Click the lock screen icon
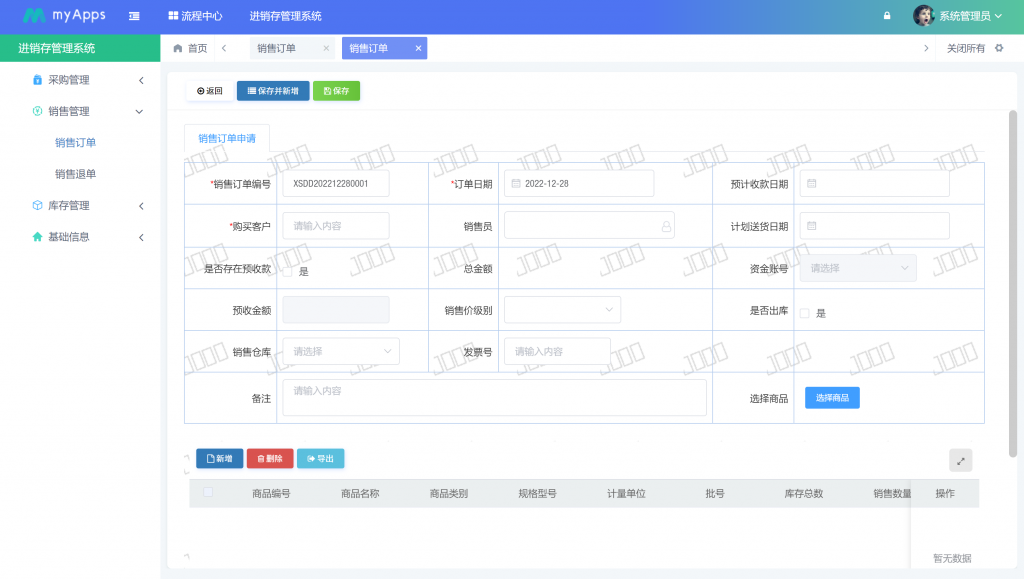 (x=887, y=16)
